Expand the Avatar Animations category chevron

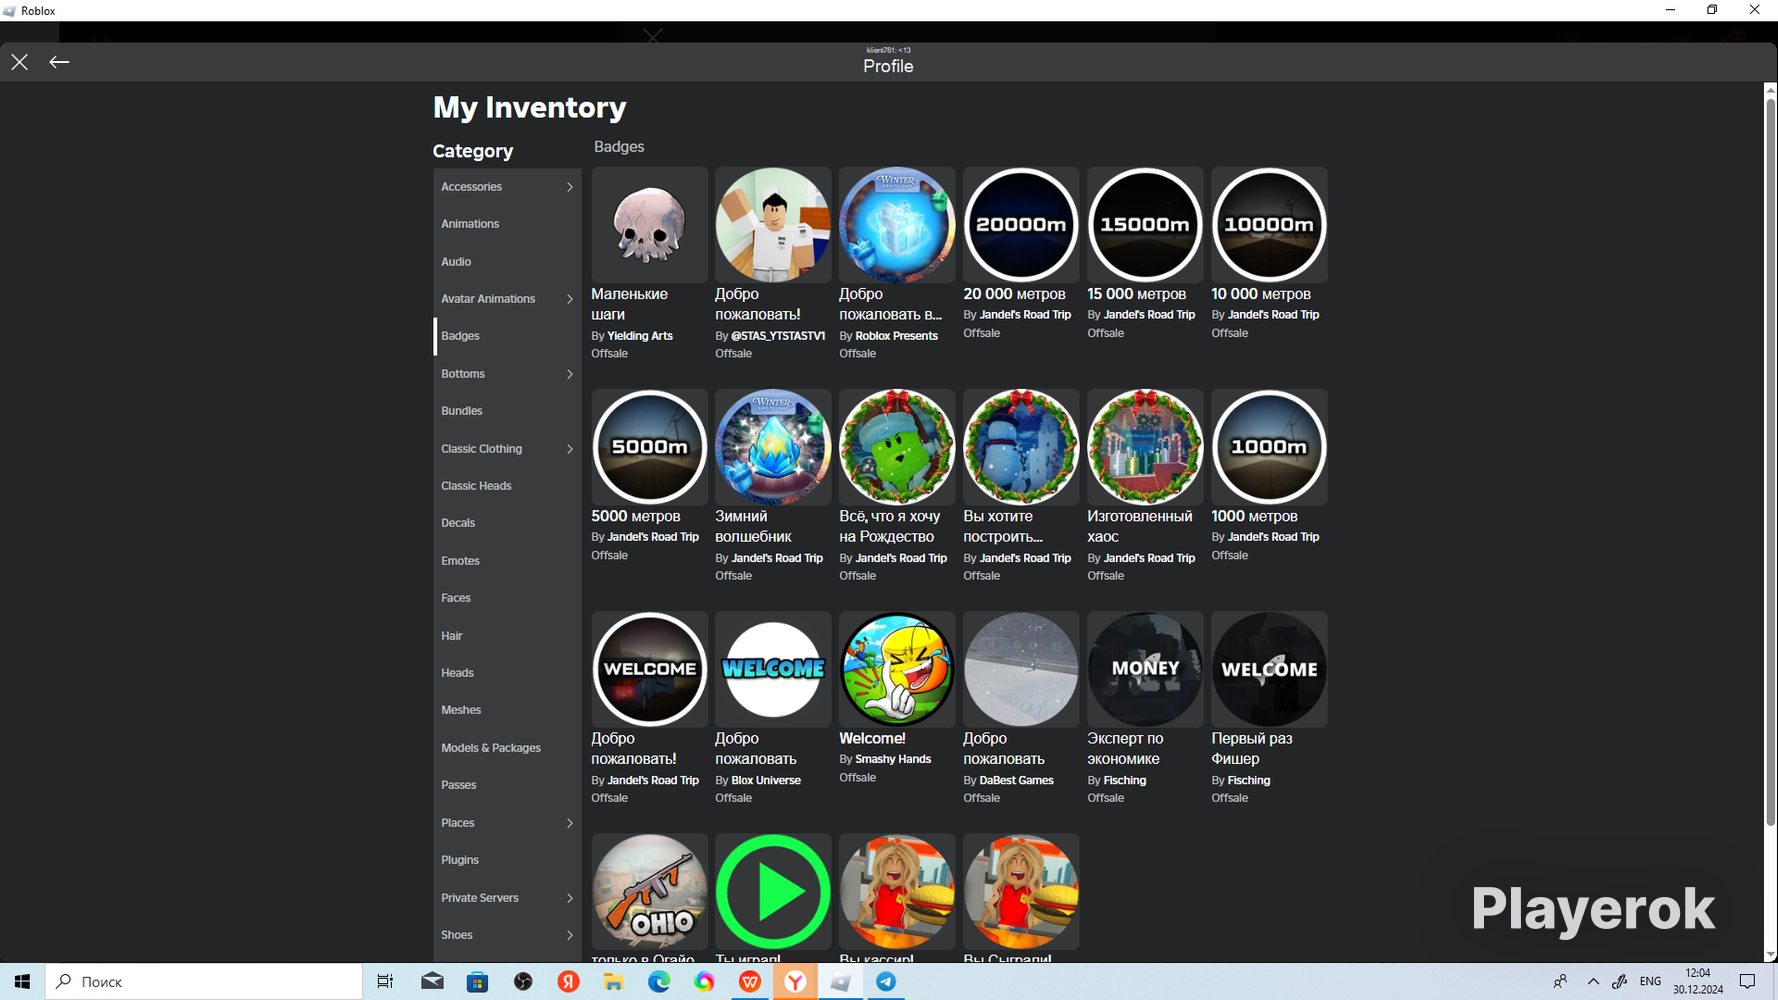coord(570,299)
